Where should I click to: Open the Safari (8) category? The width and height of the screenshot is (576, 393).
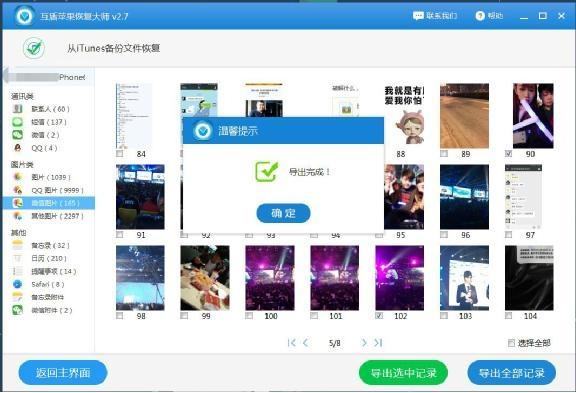(38, 284)
